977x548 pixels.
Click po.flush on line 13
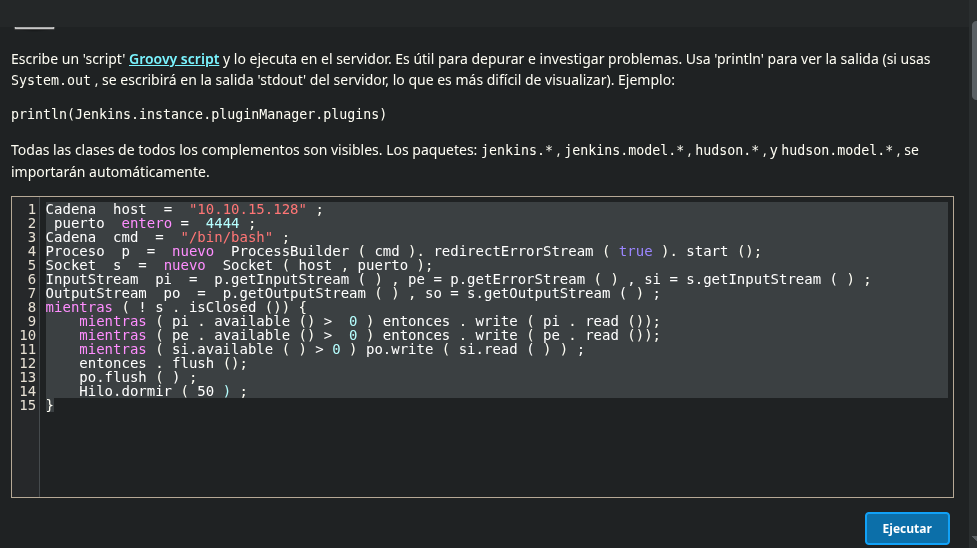[113, 377]
